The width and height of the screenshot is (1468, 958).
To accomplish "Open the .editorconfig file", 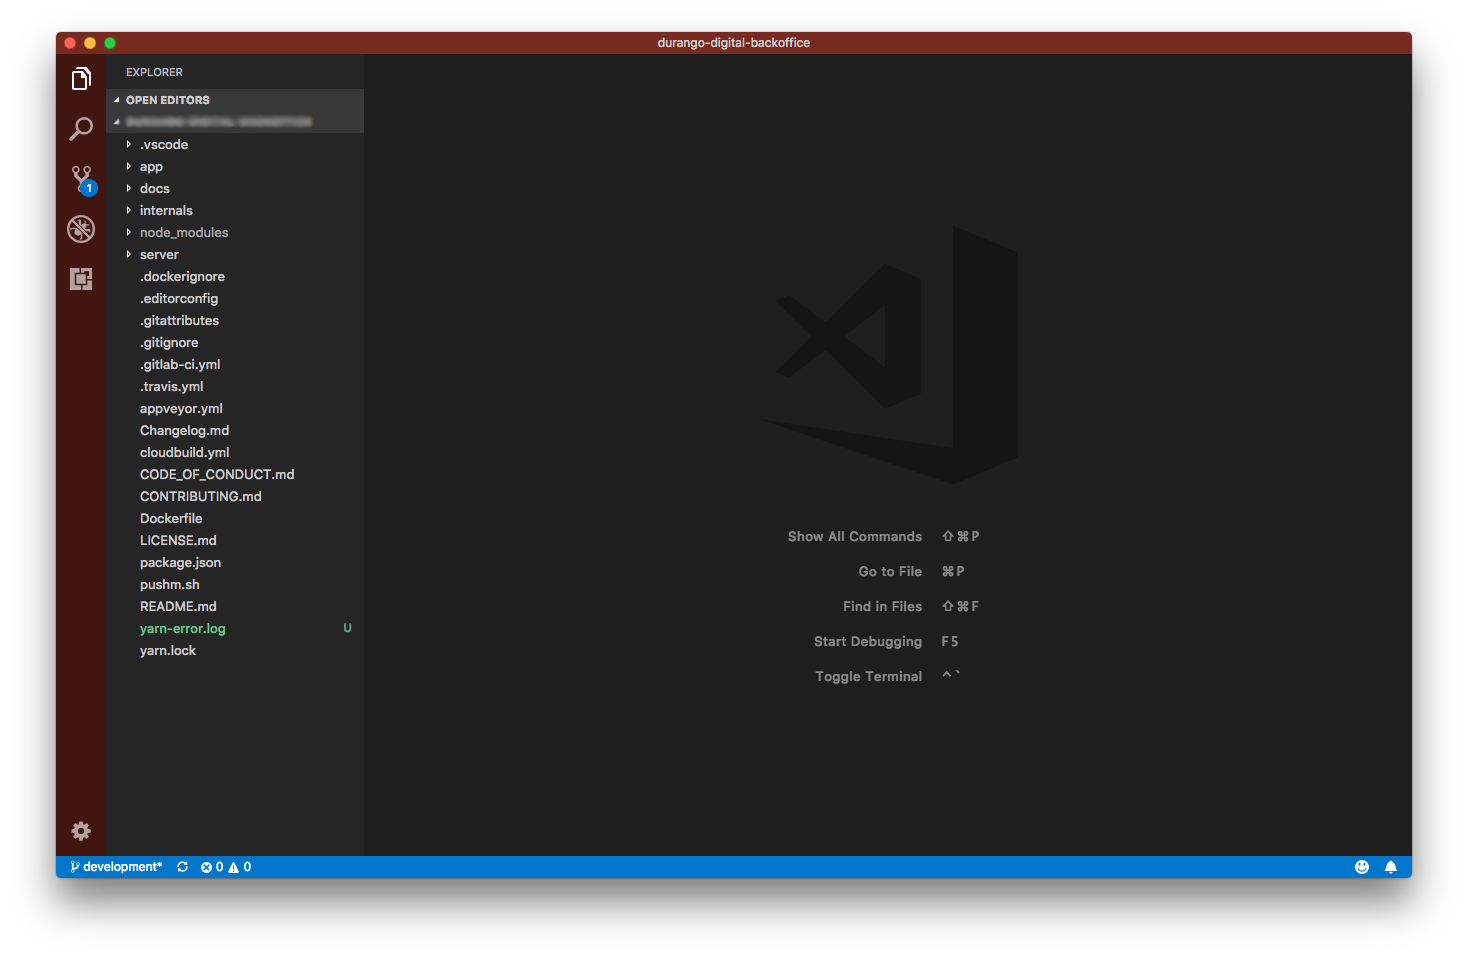I will tap(235, 299).
